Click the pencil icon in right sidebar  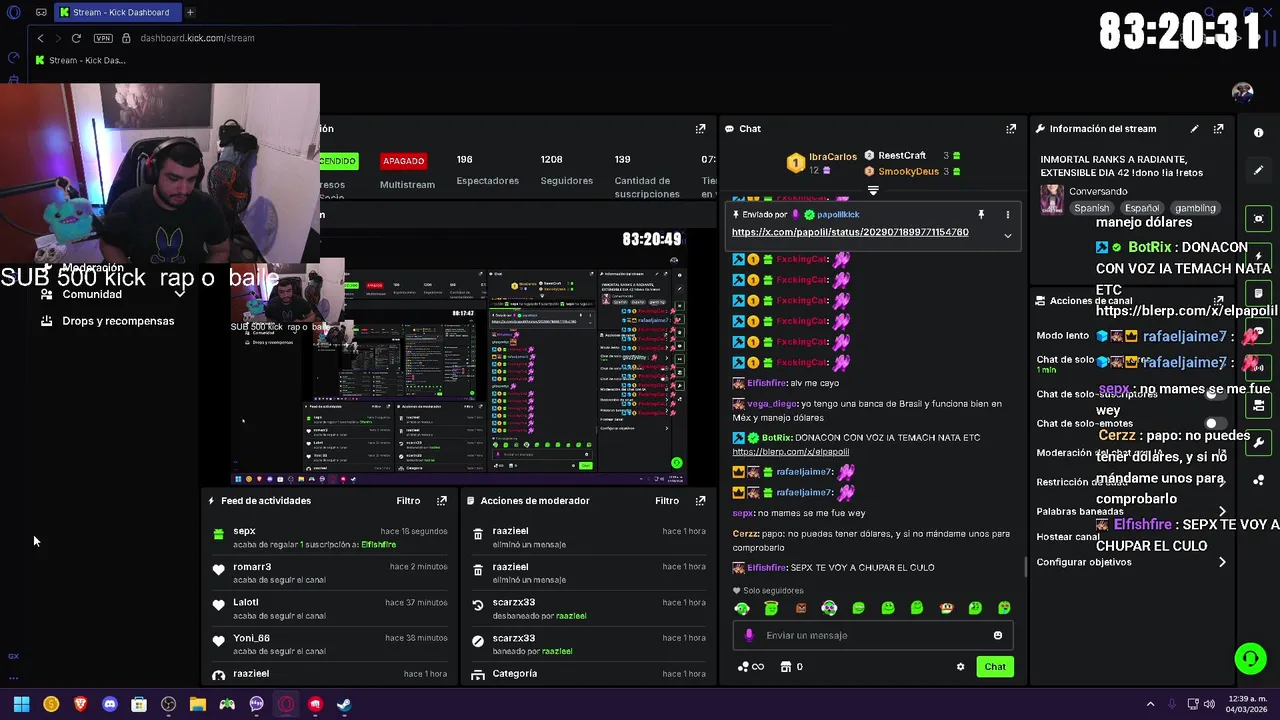pos(1258,170)
